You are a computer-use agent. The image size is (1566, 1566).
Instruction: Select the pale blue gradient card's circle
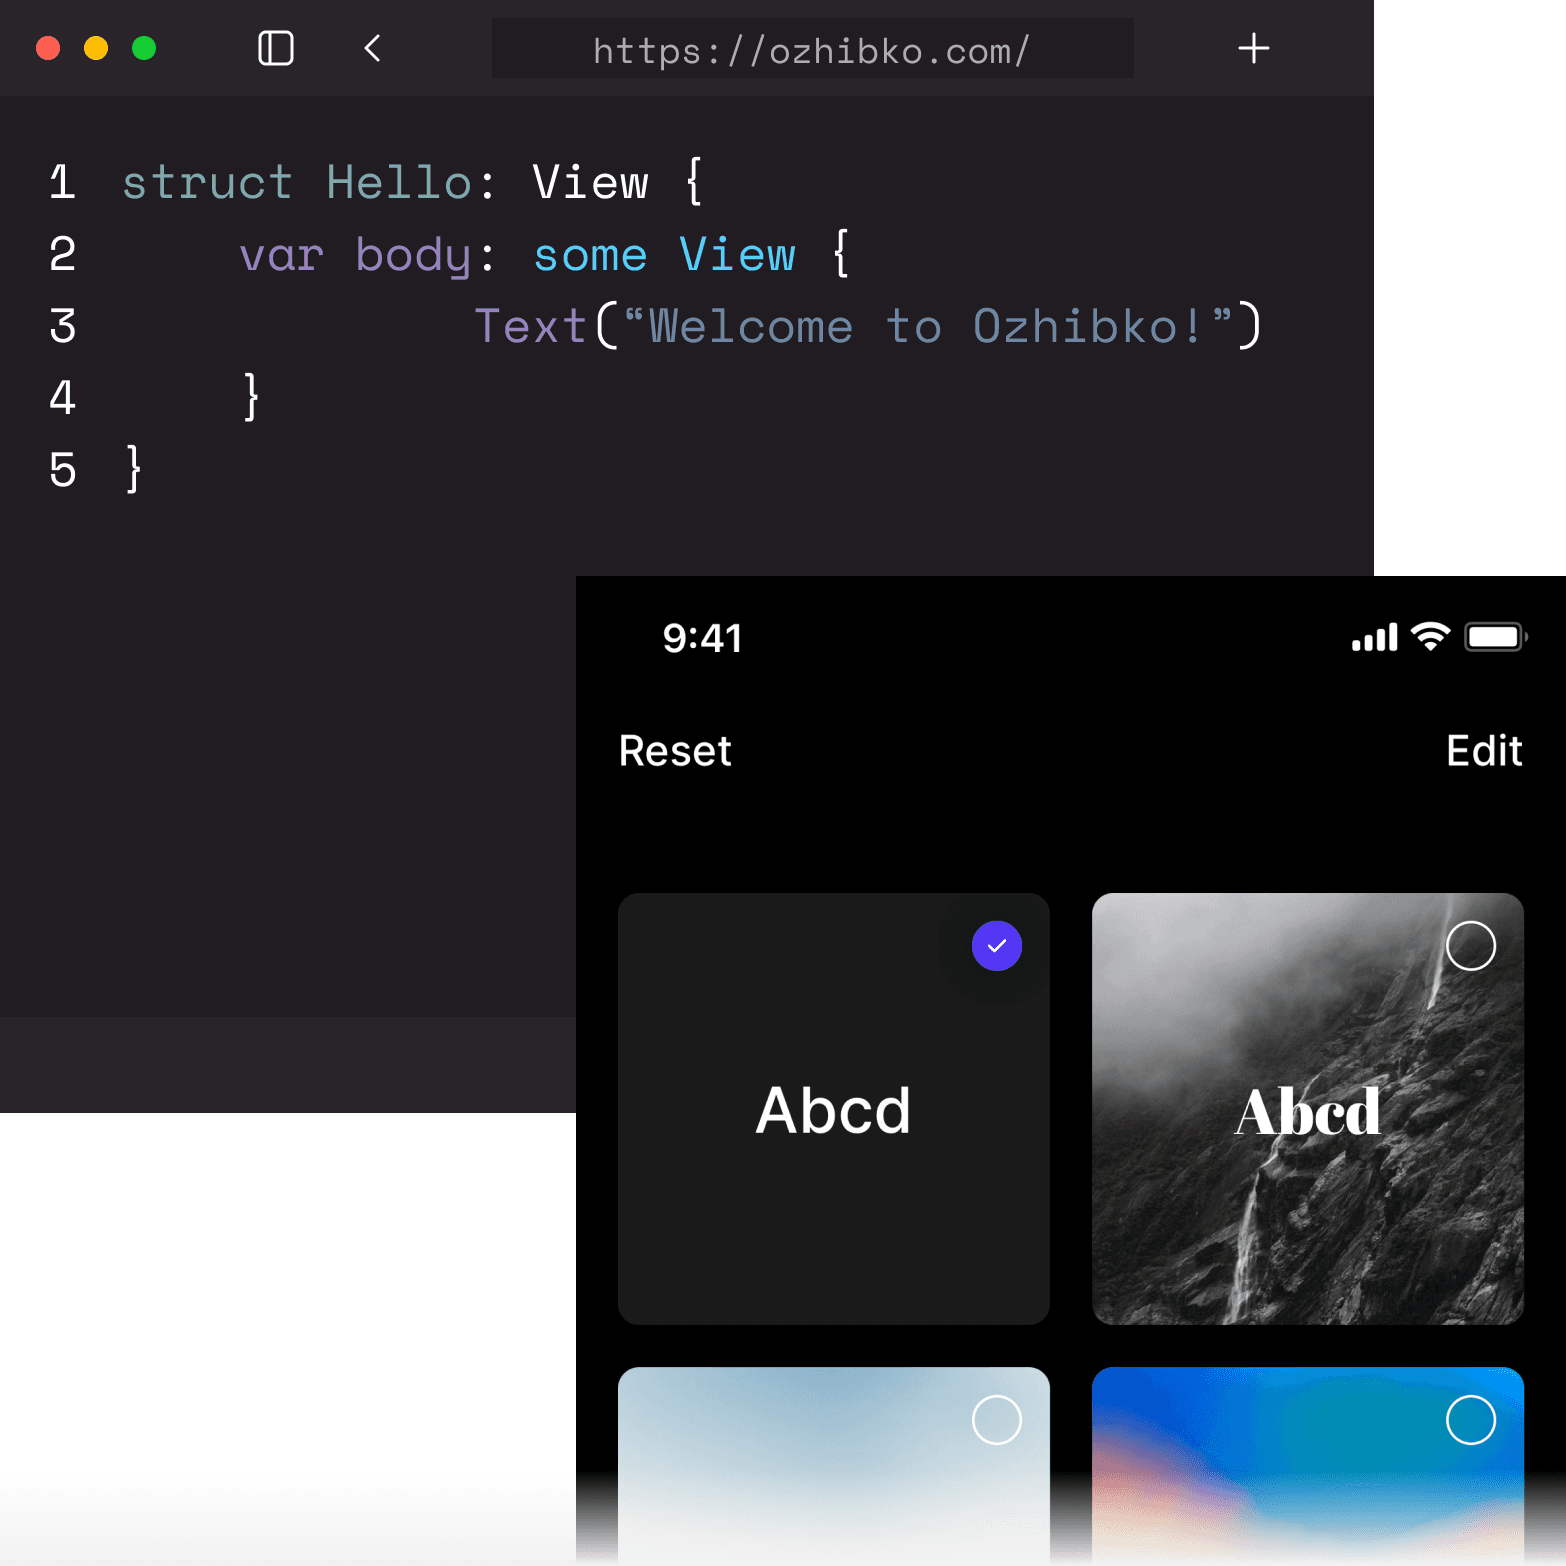(x=997, y=1419)
